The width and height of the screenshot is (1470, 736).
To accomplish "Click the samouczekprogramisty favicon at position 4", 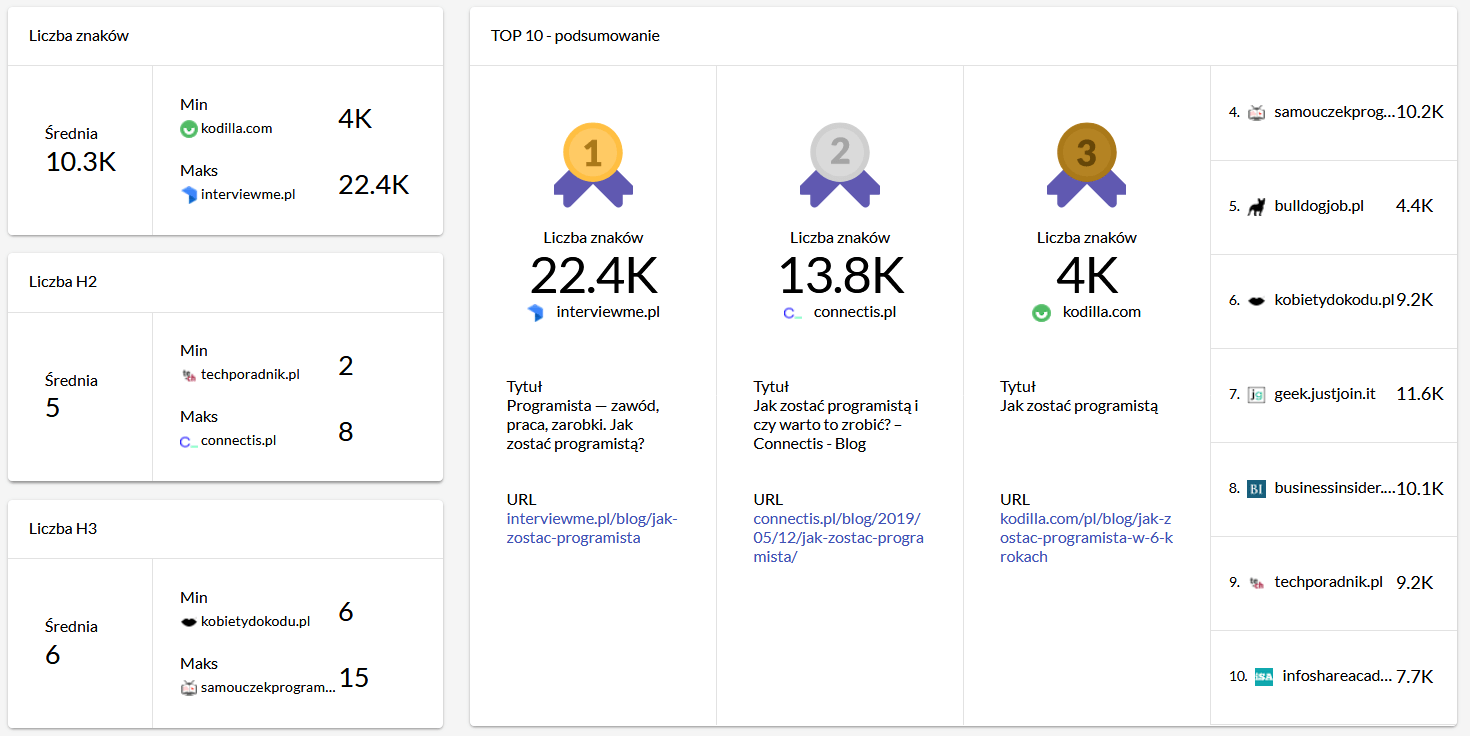I will (1257, 113).
